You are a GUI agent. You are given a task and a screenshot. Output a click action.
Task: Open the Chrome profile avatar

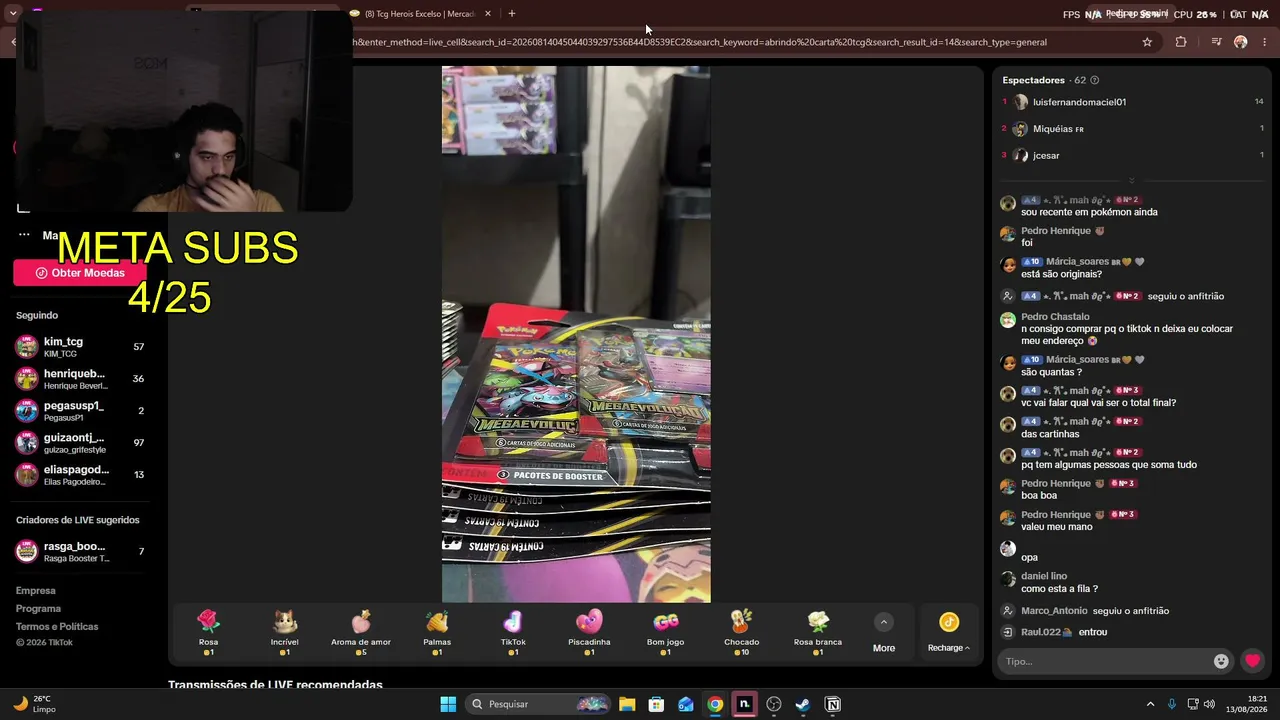1241,42
